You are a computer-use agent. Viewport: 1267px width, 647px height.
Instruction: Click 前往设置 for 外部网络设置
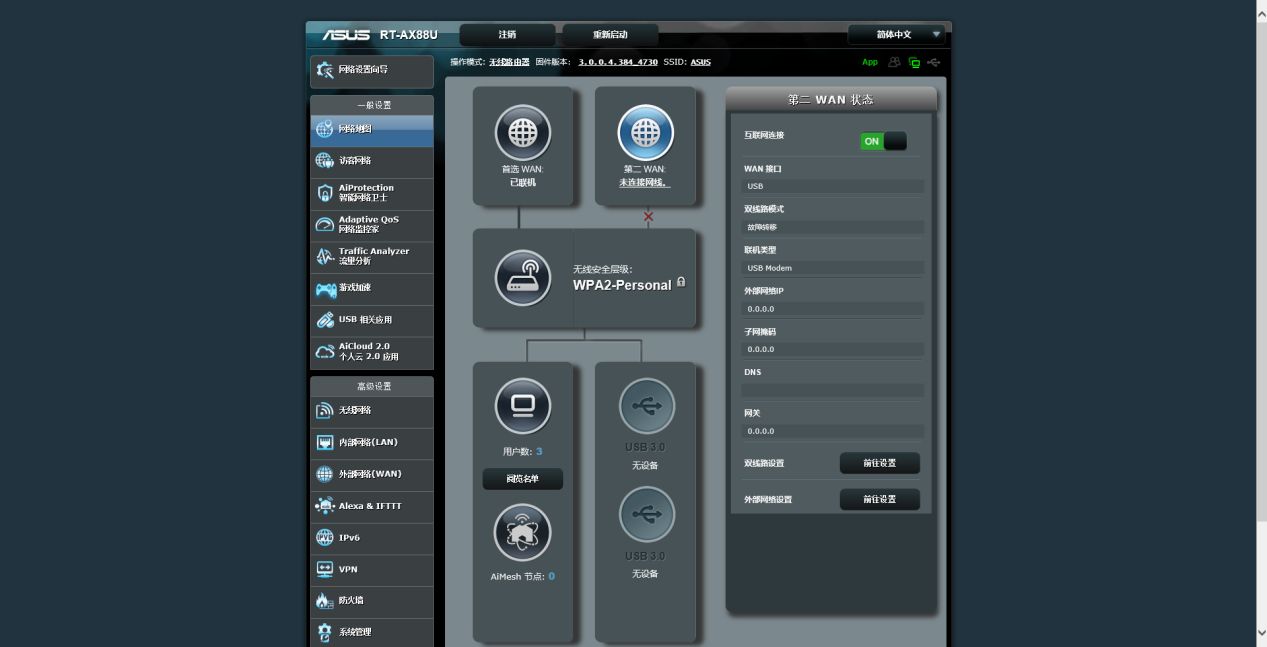coord(879,499)
